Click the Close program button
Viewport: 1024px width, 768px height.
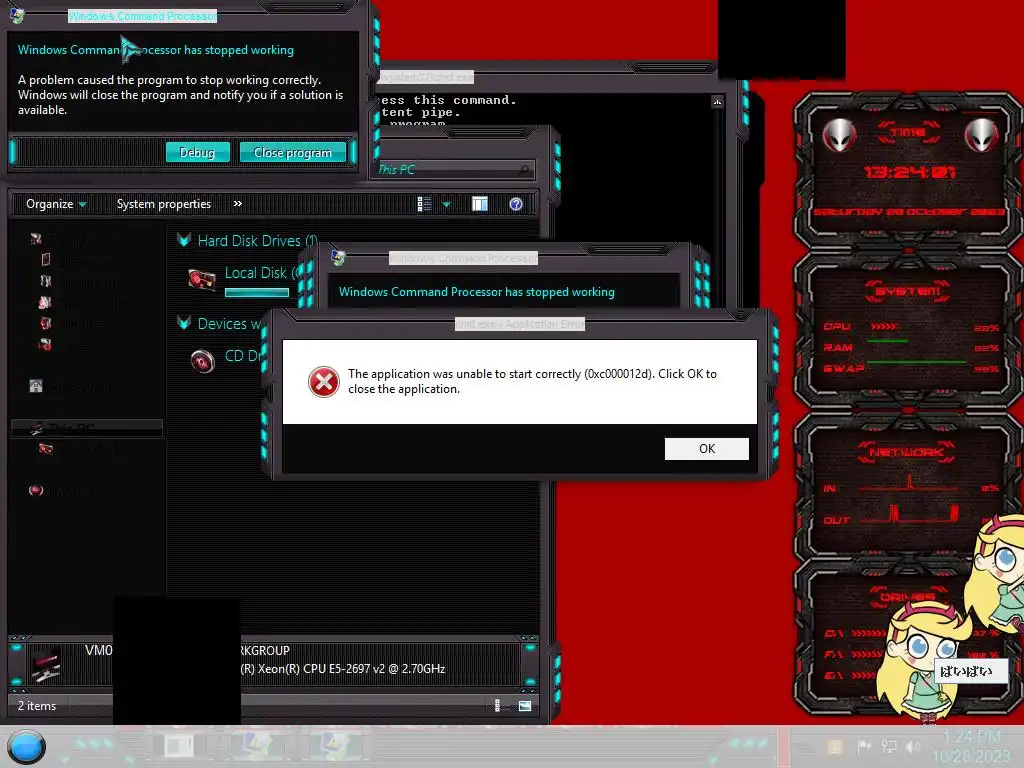[x=292, y=152]
